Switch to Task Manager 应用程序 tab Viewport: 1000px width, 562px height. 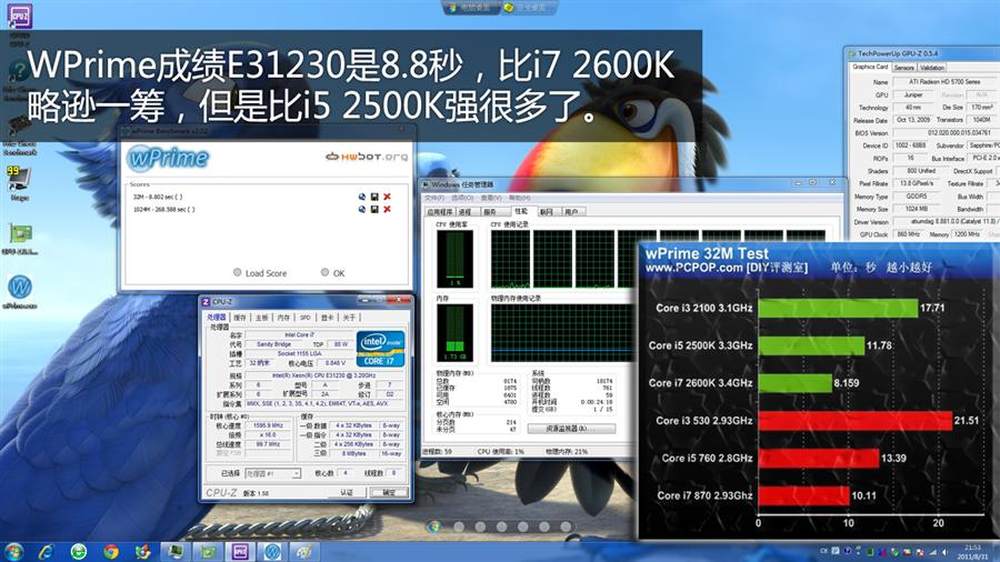[439, 212]
